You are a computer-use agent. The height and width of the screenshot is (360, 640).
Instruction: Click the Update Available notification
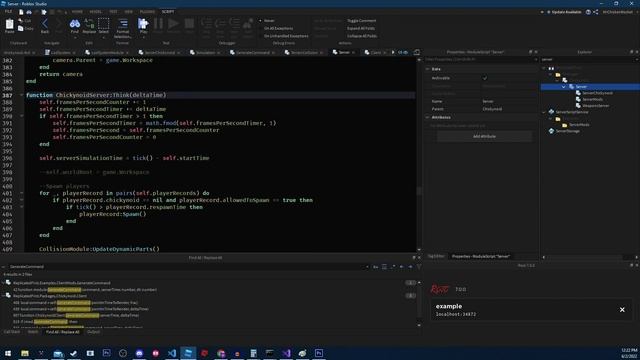coord(564,12)
